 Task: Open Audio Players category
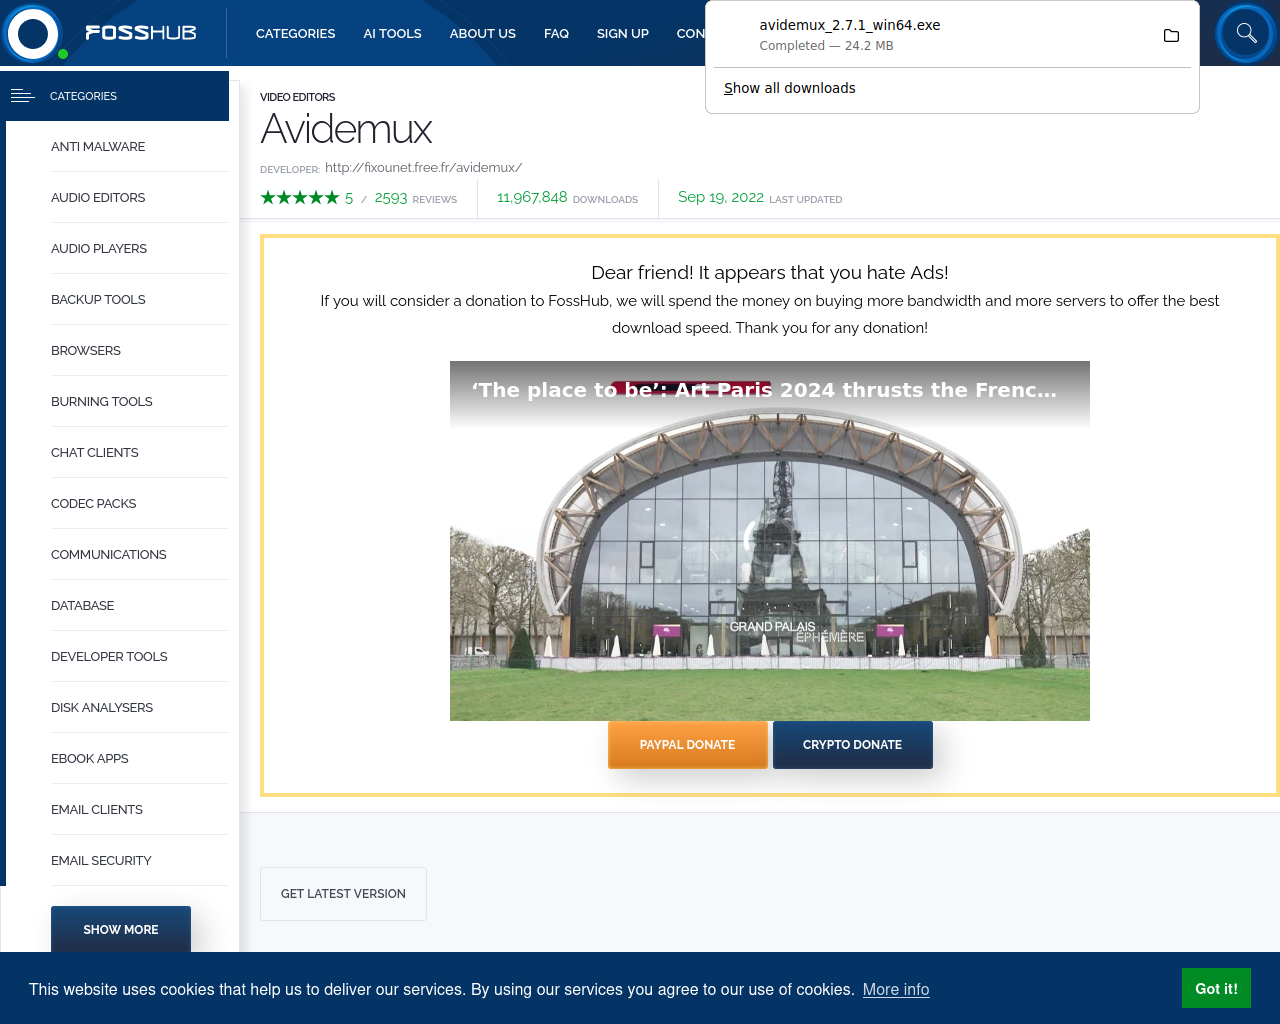(99, 248)
